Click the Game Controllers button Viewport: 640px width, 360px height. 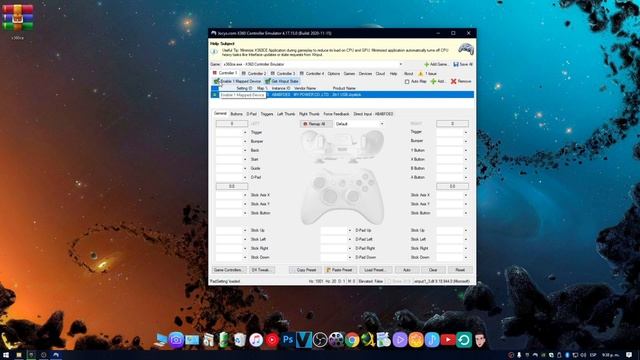[229, 270]
